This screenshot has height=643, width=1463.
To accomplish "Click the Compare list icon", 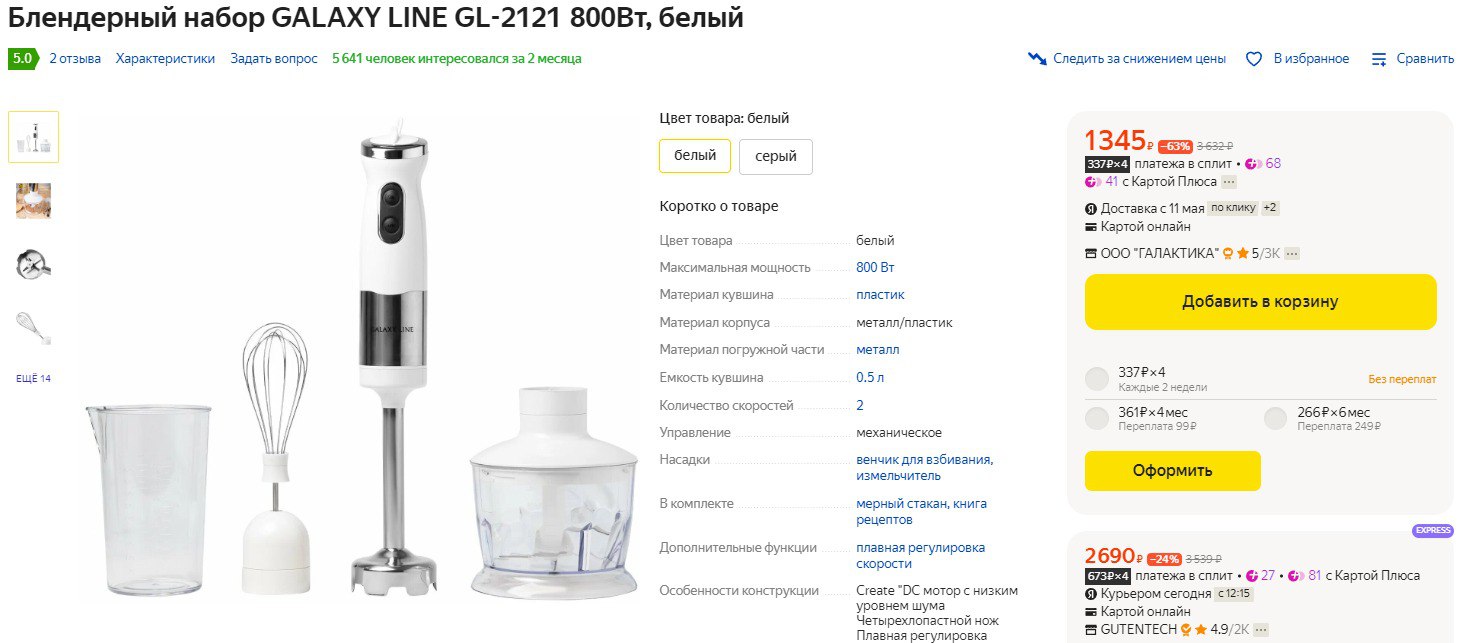I will (x=1380, y=59).
